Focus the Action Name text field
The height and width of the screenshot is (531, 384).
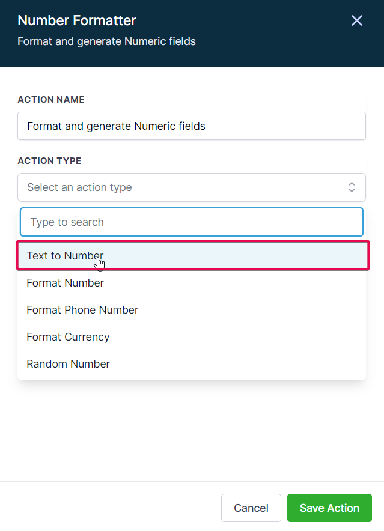pos(191,126)
